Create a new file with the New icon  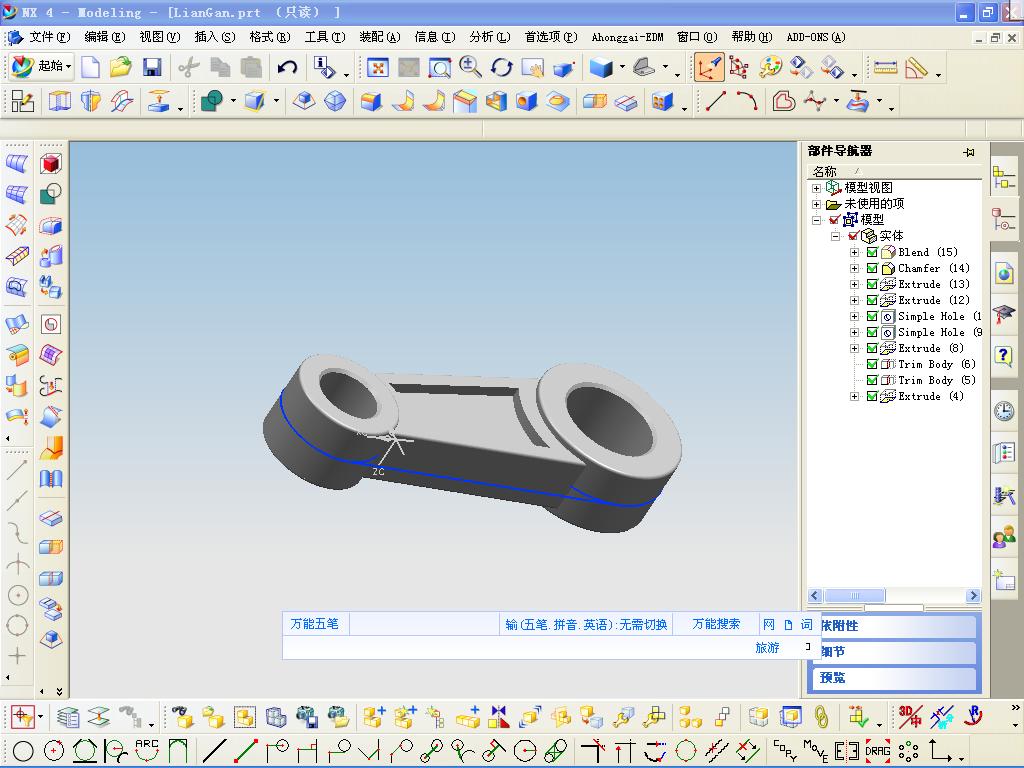(89, 67)
